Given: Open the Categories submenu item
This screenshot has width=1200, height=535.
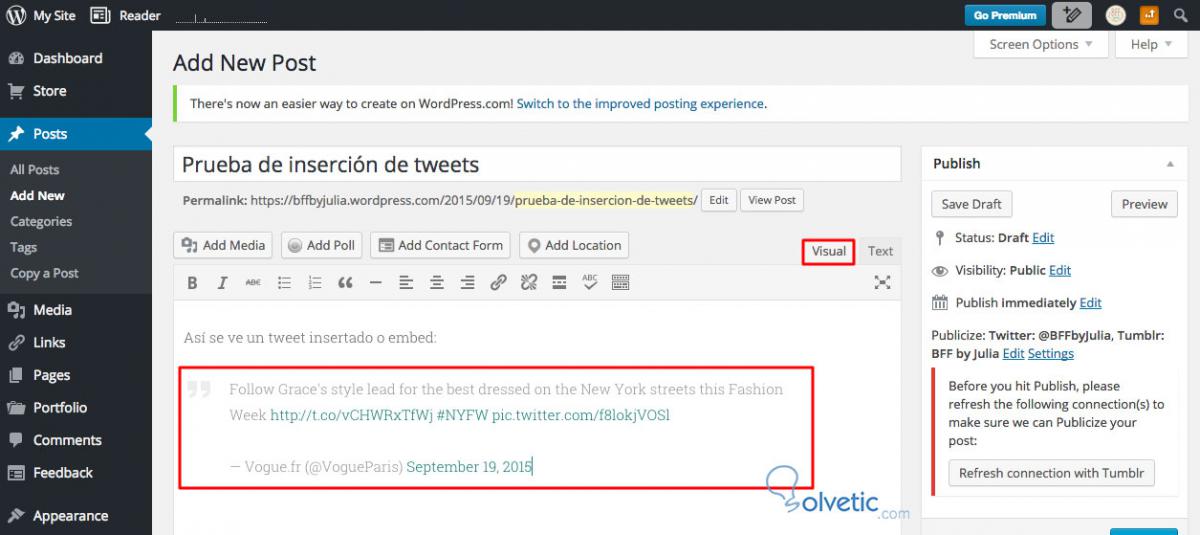Looking at the screenshot, I should coord(41,222).
